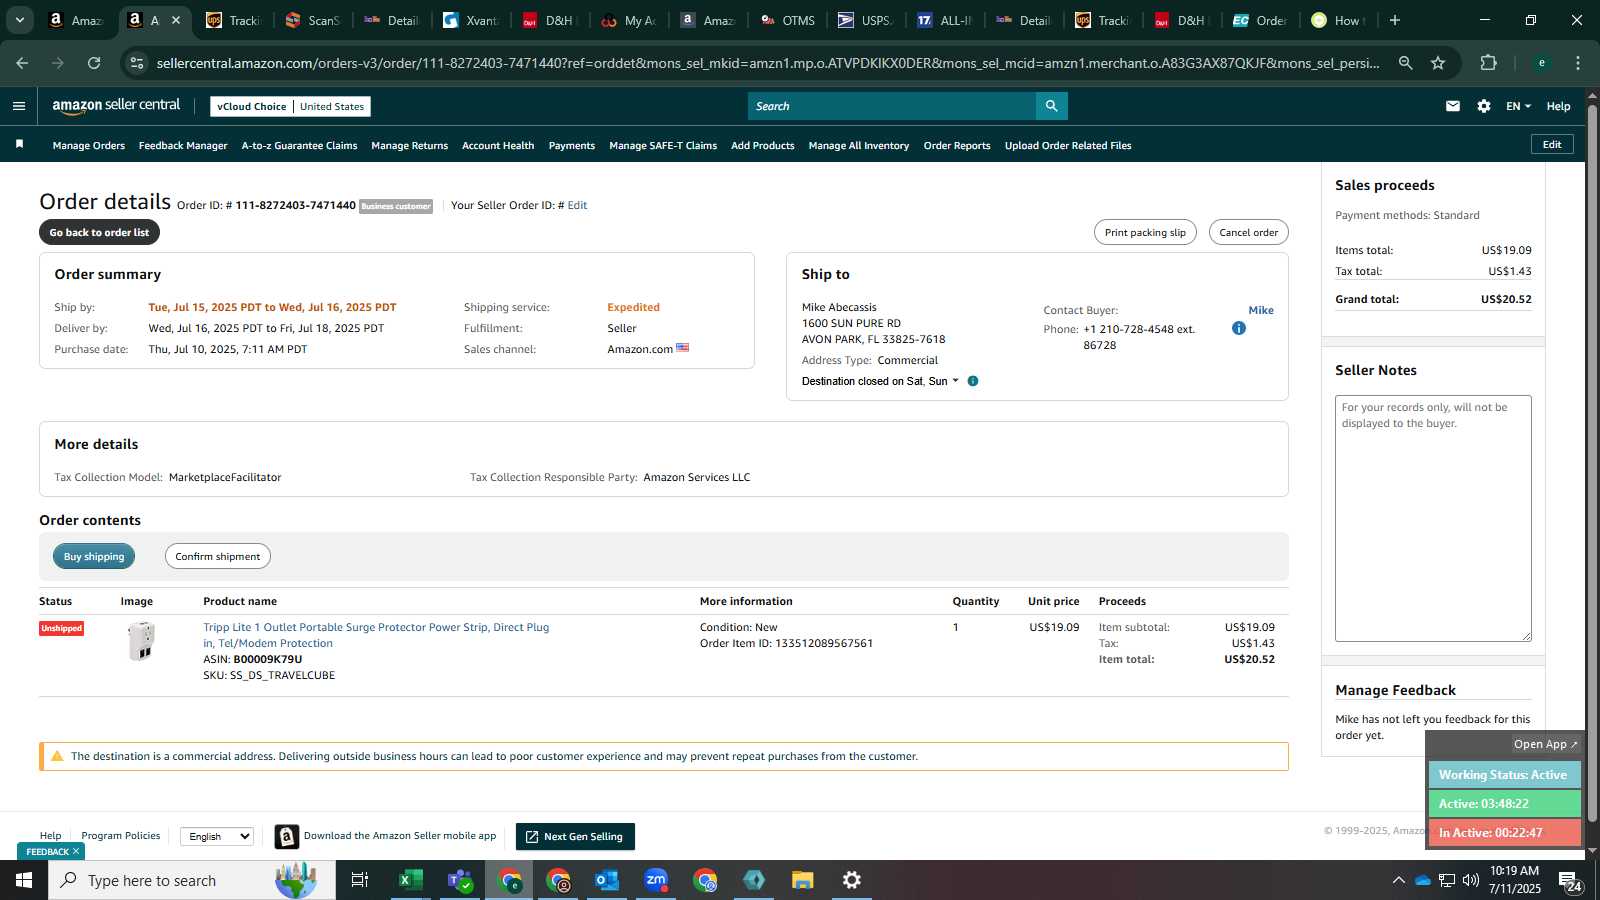Click Mike contact buyer link
This screenshot has width=1600, height=900.
pyautogui.click(x=1261, y=310)
